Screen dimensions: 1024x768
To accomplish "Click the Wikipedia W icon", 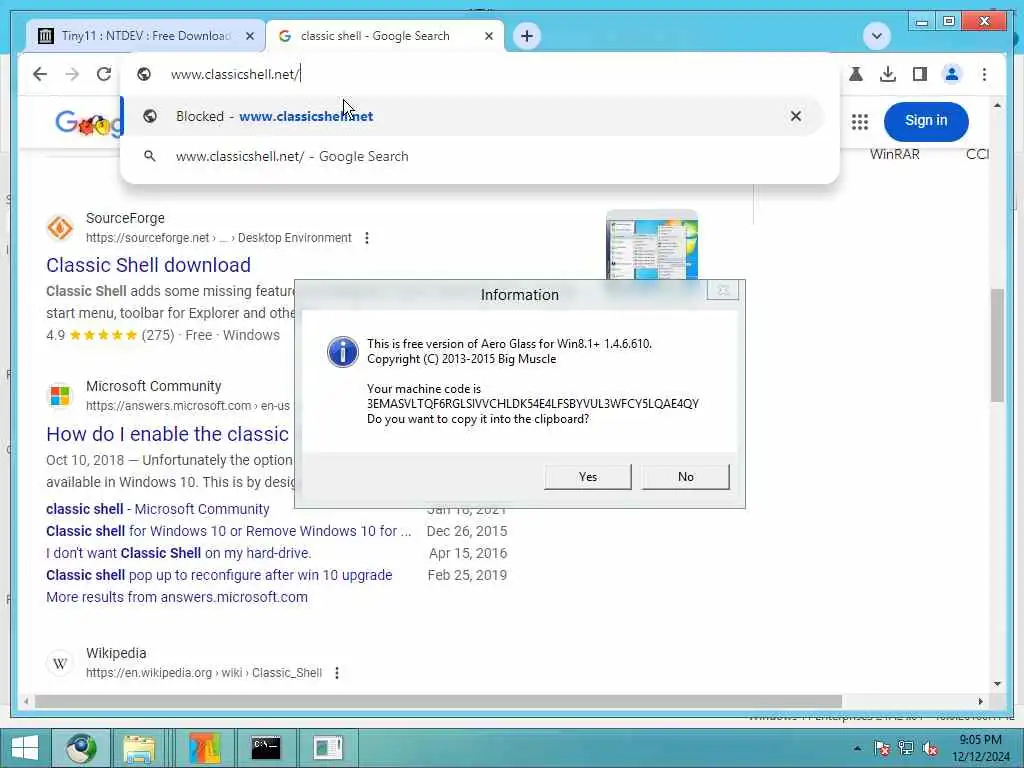I will click(60, 663).
